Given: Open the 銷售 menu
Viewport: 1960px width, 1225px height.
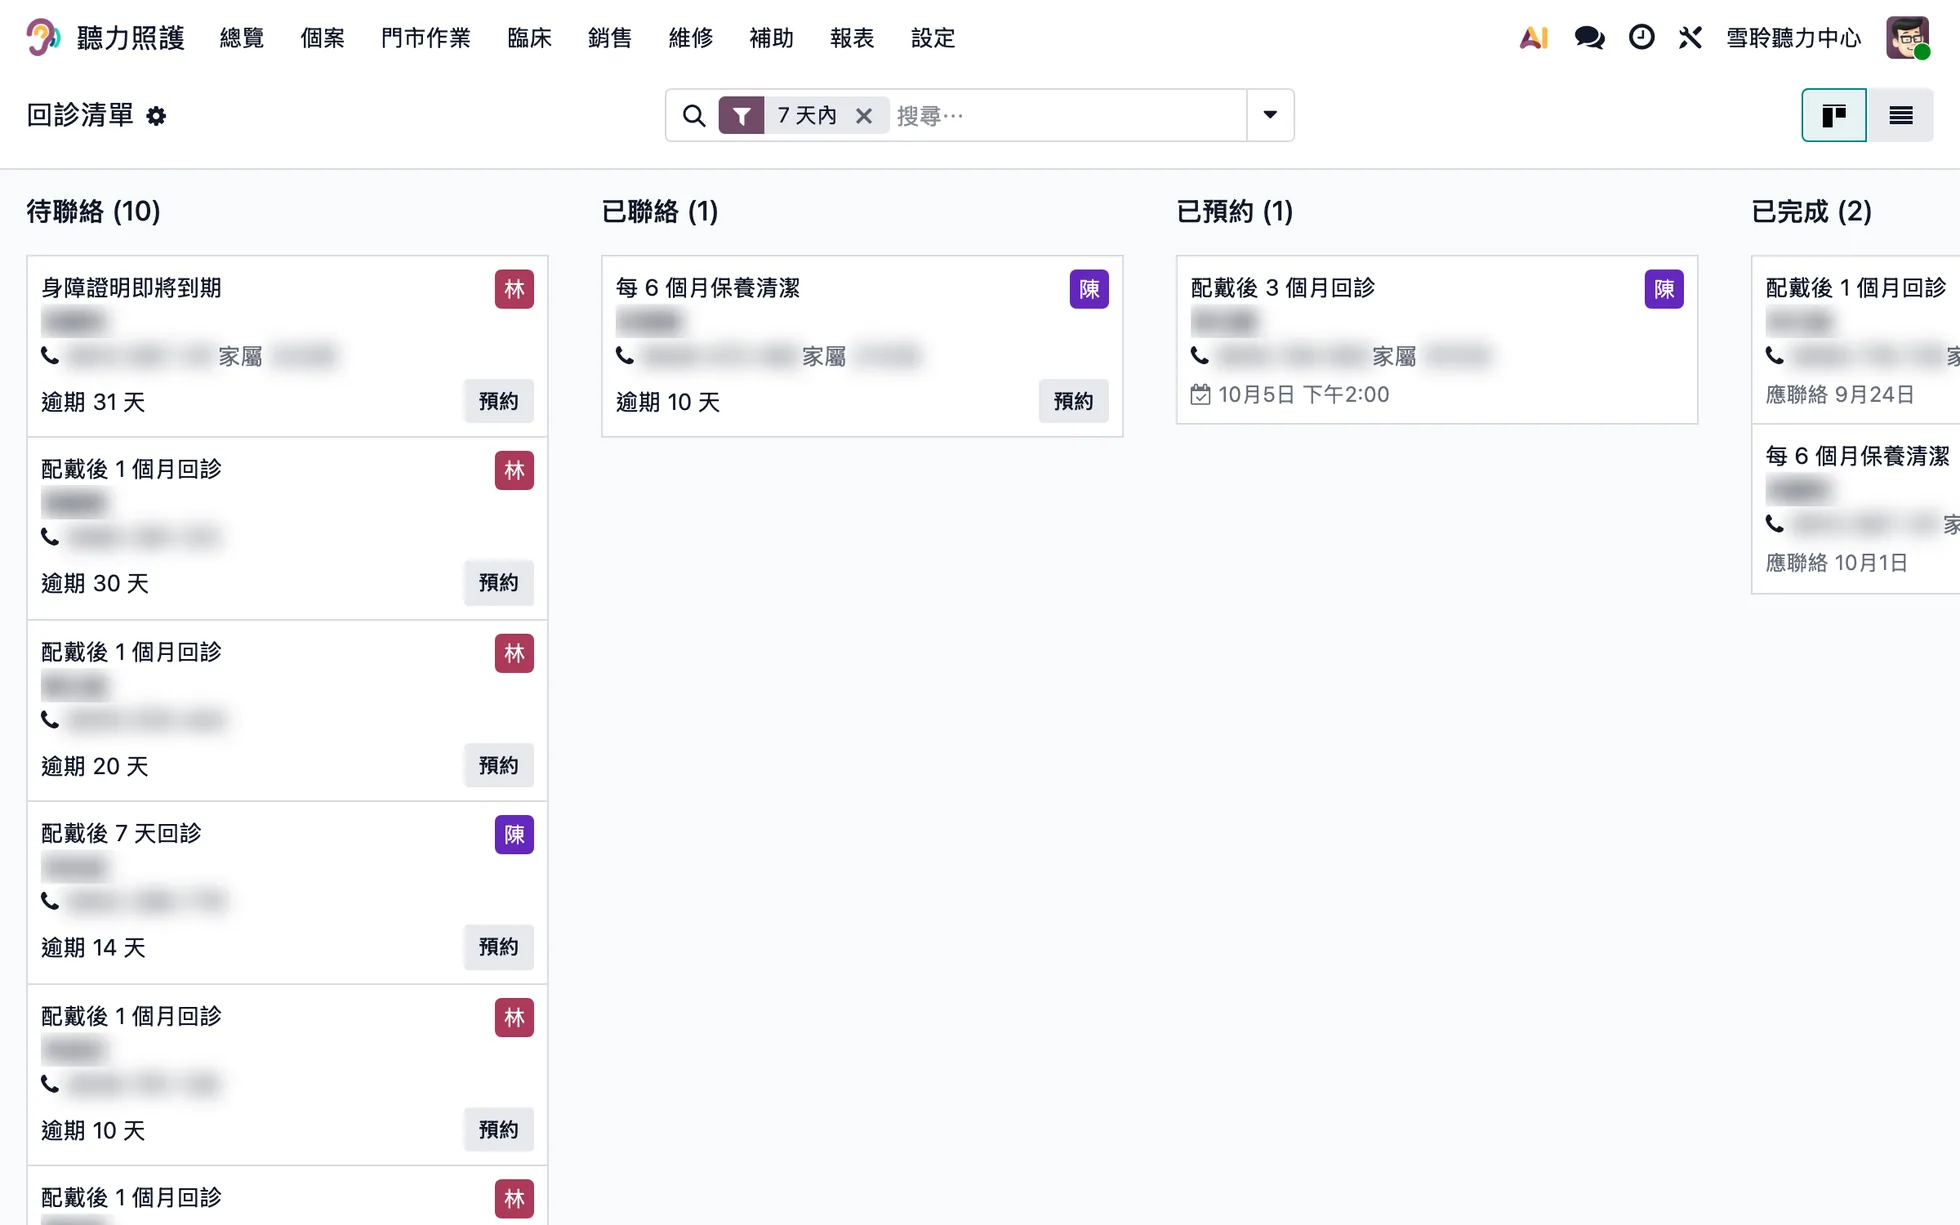Looking at the screenshot, I should tap(610, 38).
